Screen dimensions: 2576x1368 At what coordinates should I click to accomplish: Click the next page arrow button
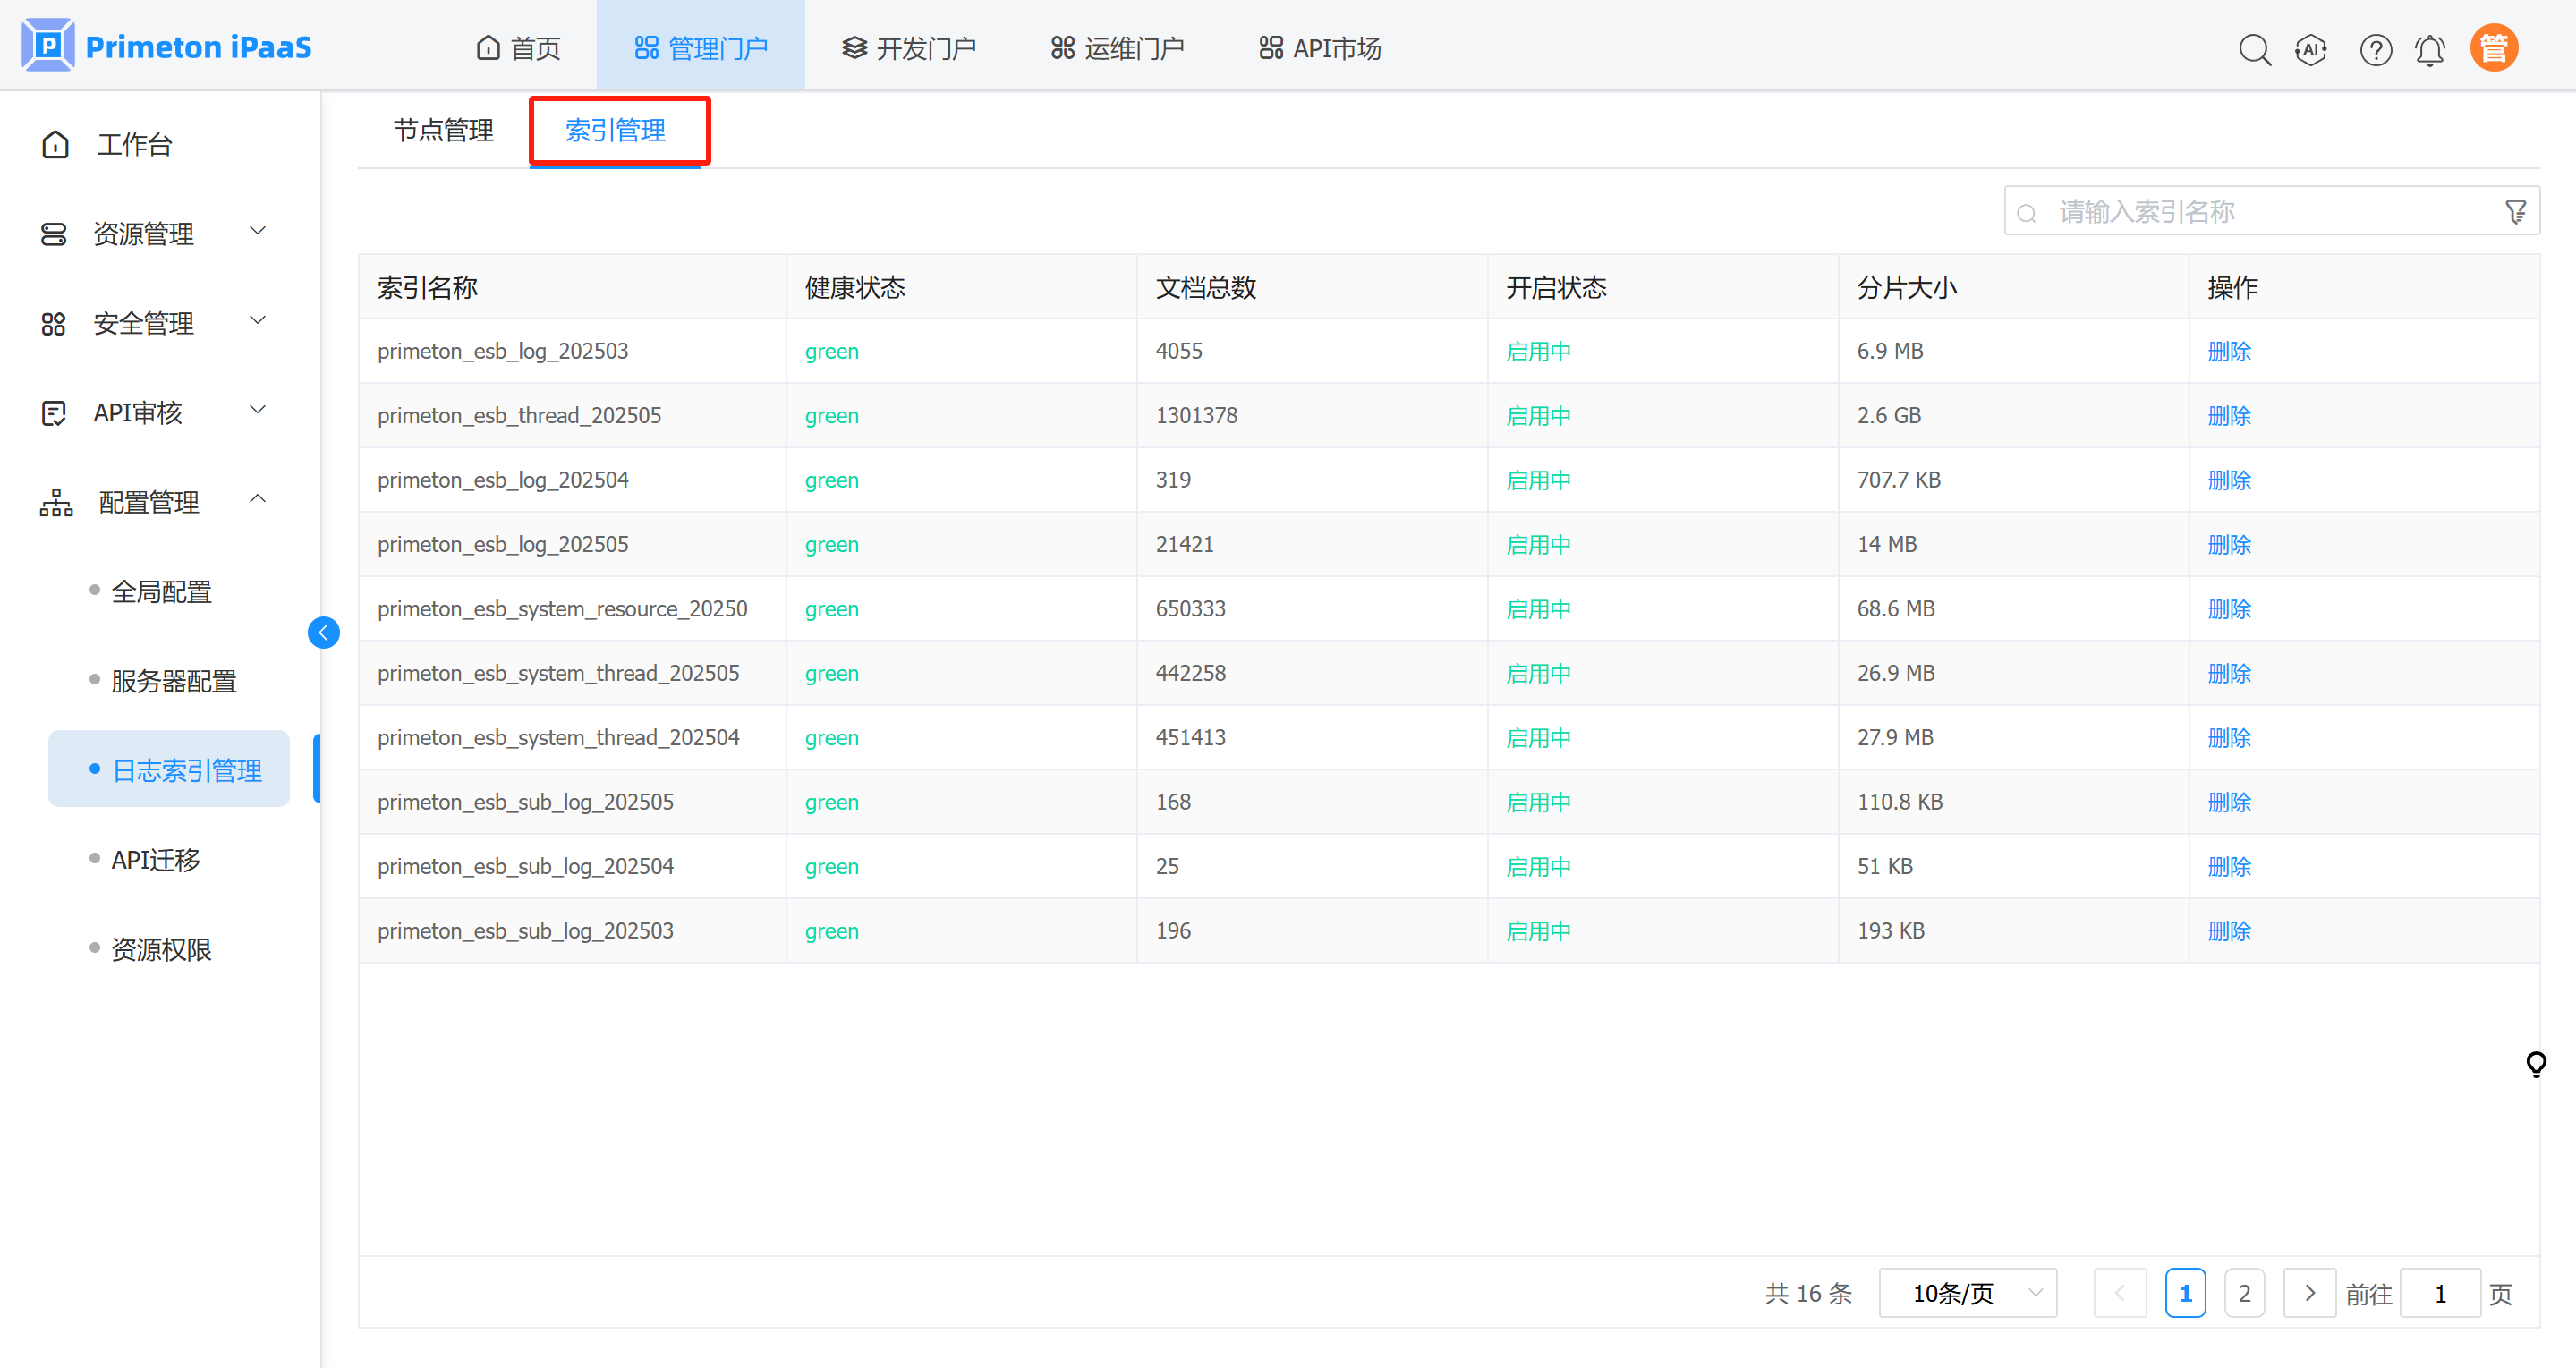(2309, 1293)
